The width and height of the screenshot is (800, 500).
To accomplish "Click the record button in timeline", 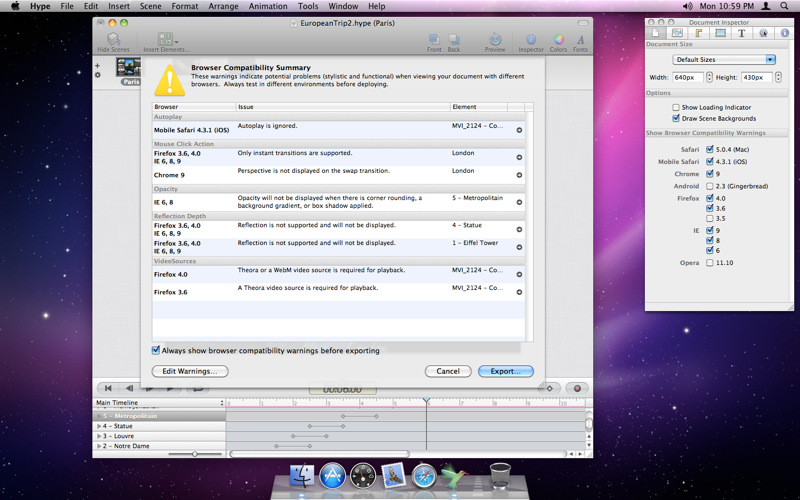I will click(576, 388).
